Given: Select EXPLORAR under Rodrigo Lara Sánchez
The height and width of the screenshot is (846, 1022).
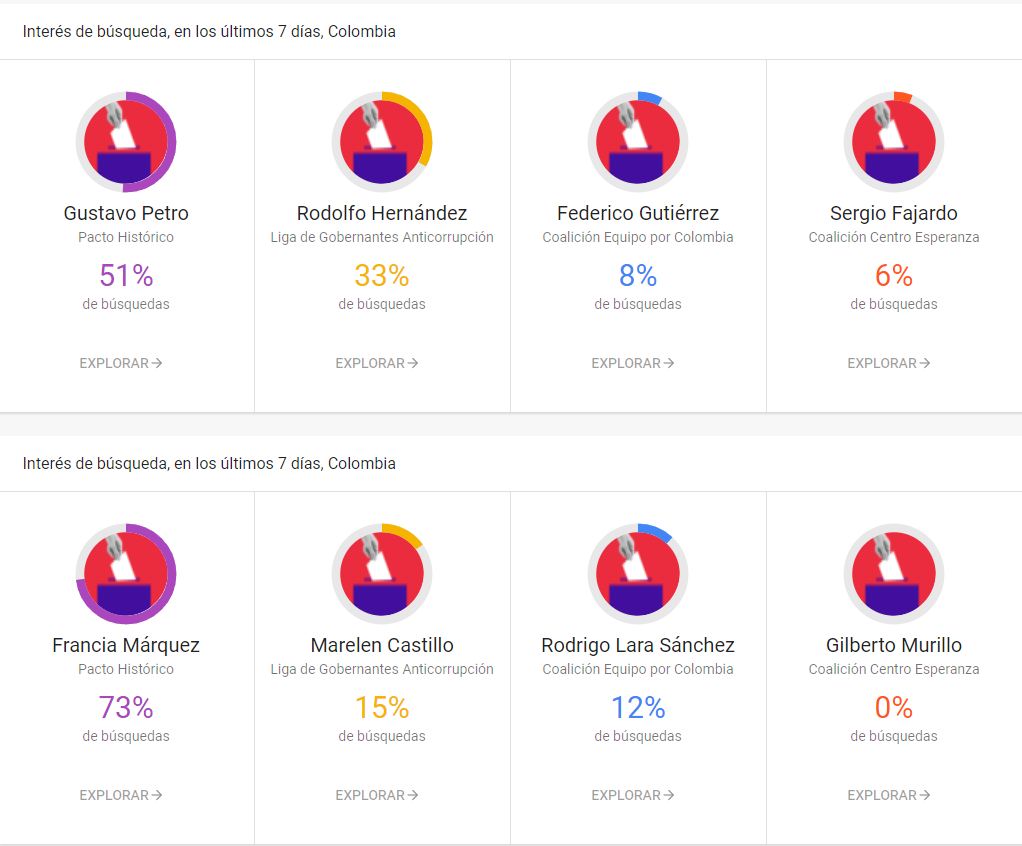Looking at the screenshot, I should (633, 795).
